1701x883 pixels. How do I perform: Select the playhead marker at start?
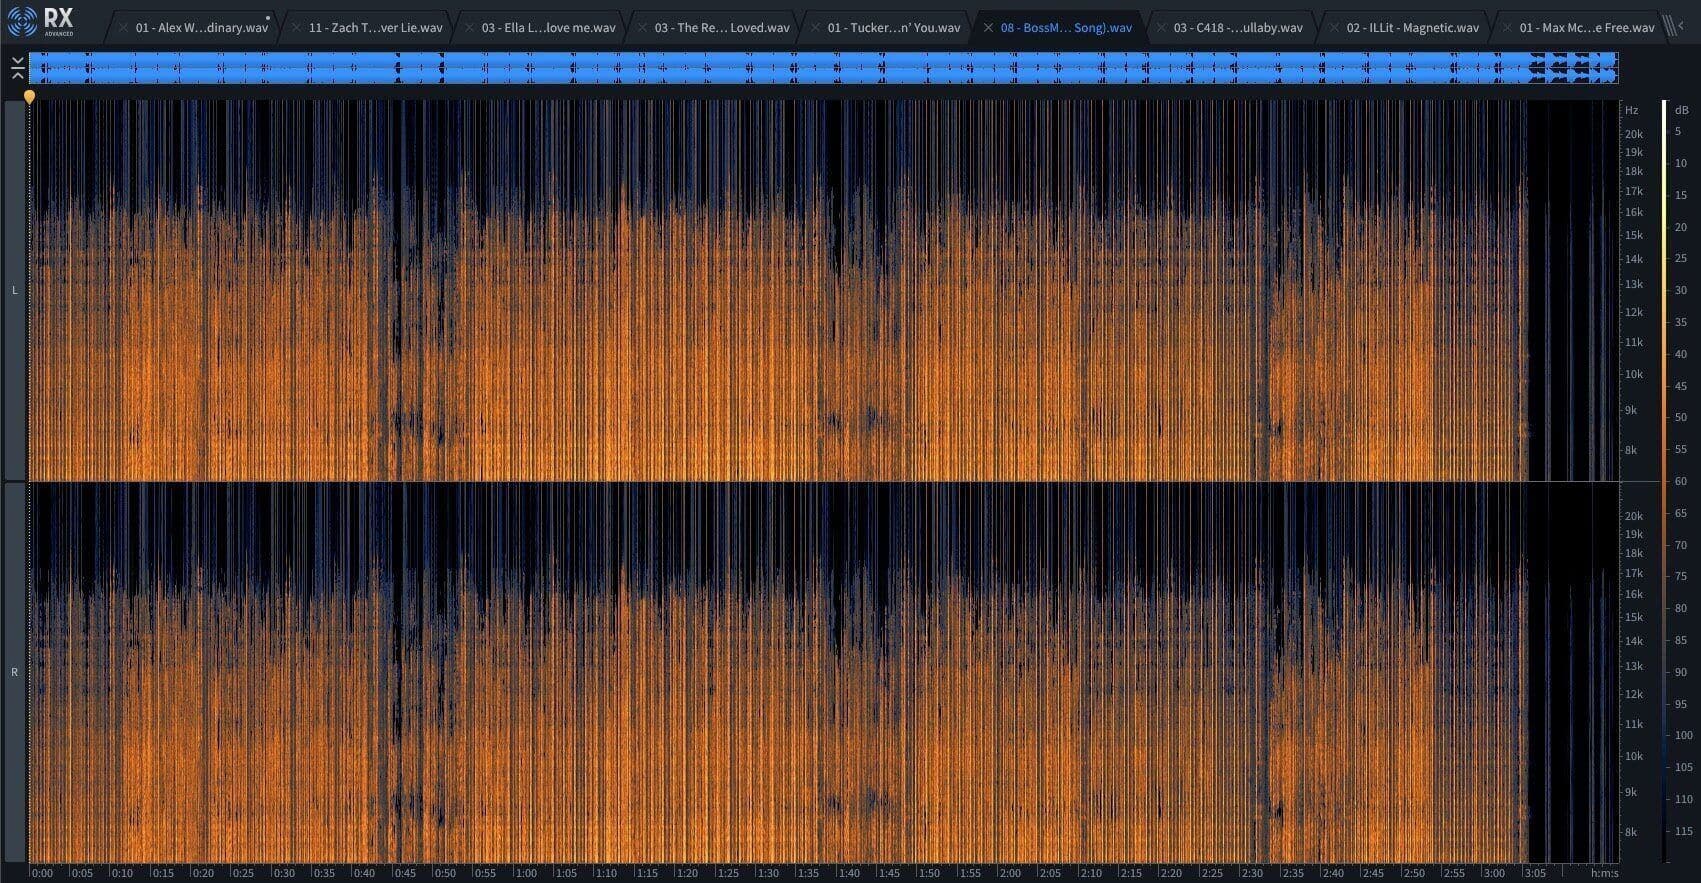click(x=29, y=97)
